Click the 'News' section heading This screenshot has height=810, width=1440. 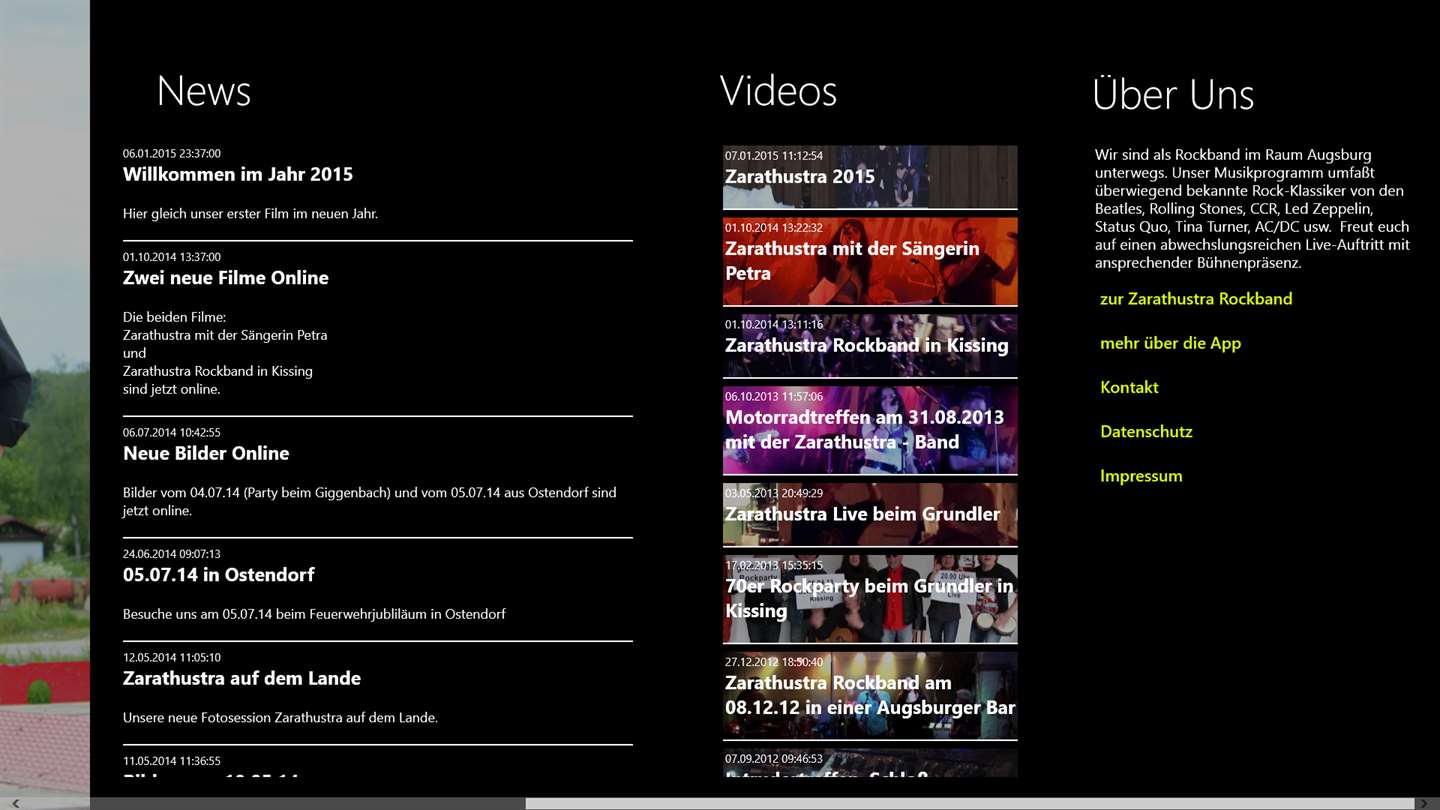pyautogui.click(x=204, y=91)
